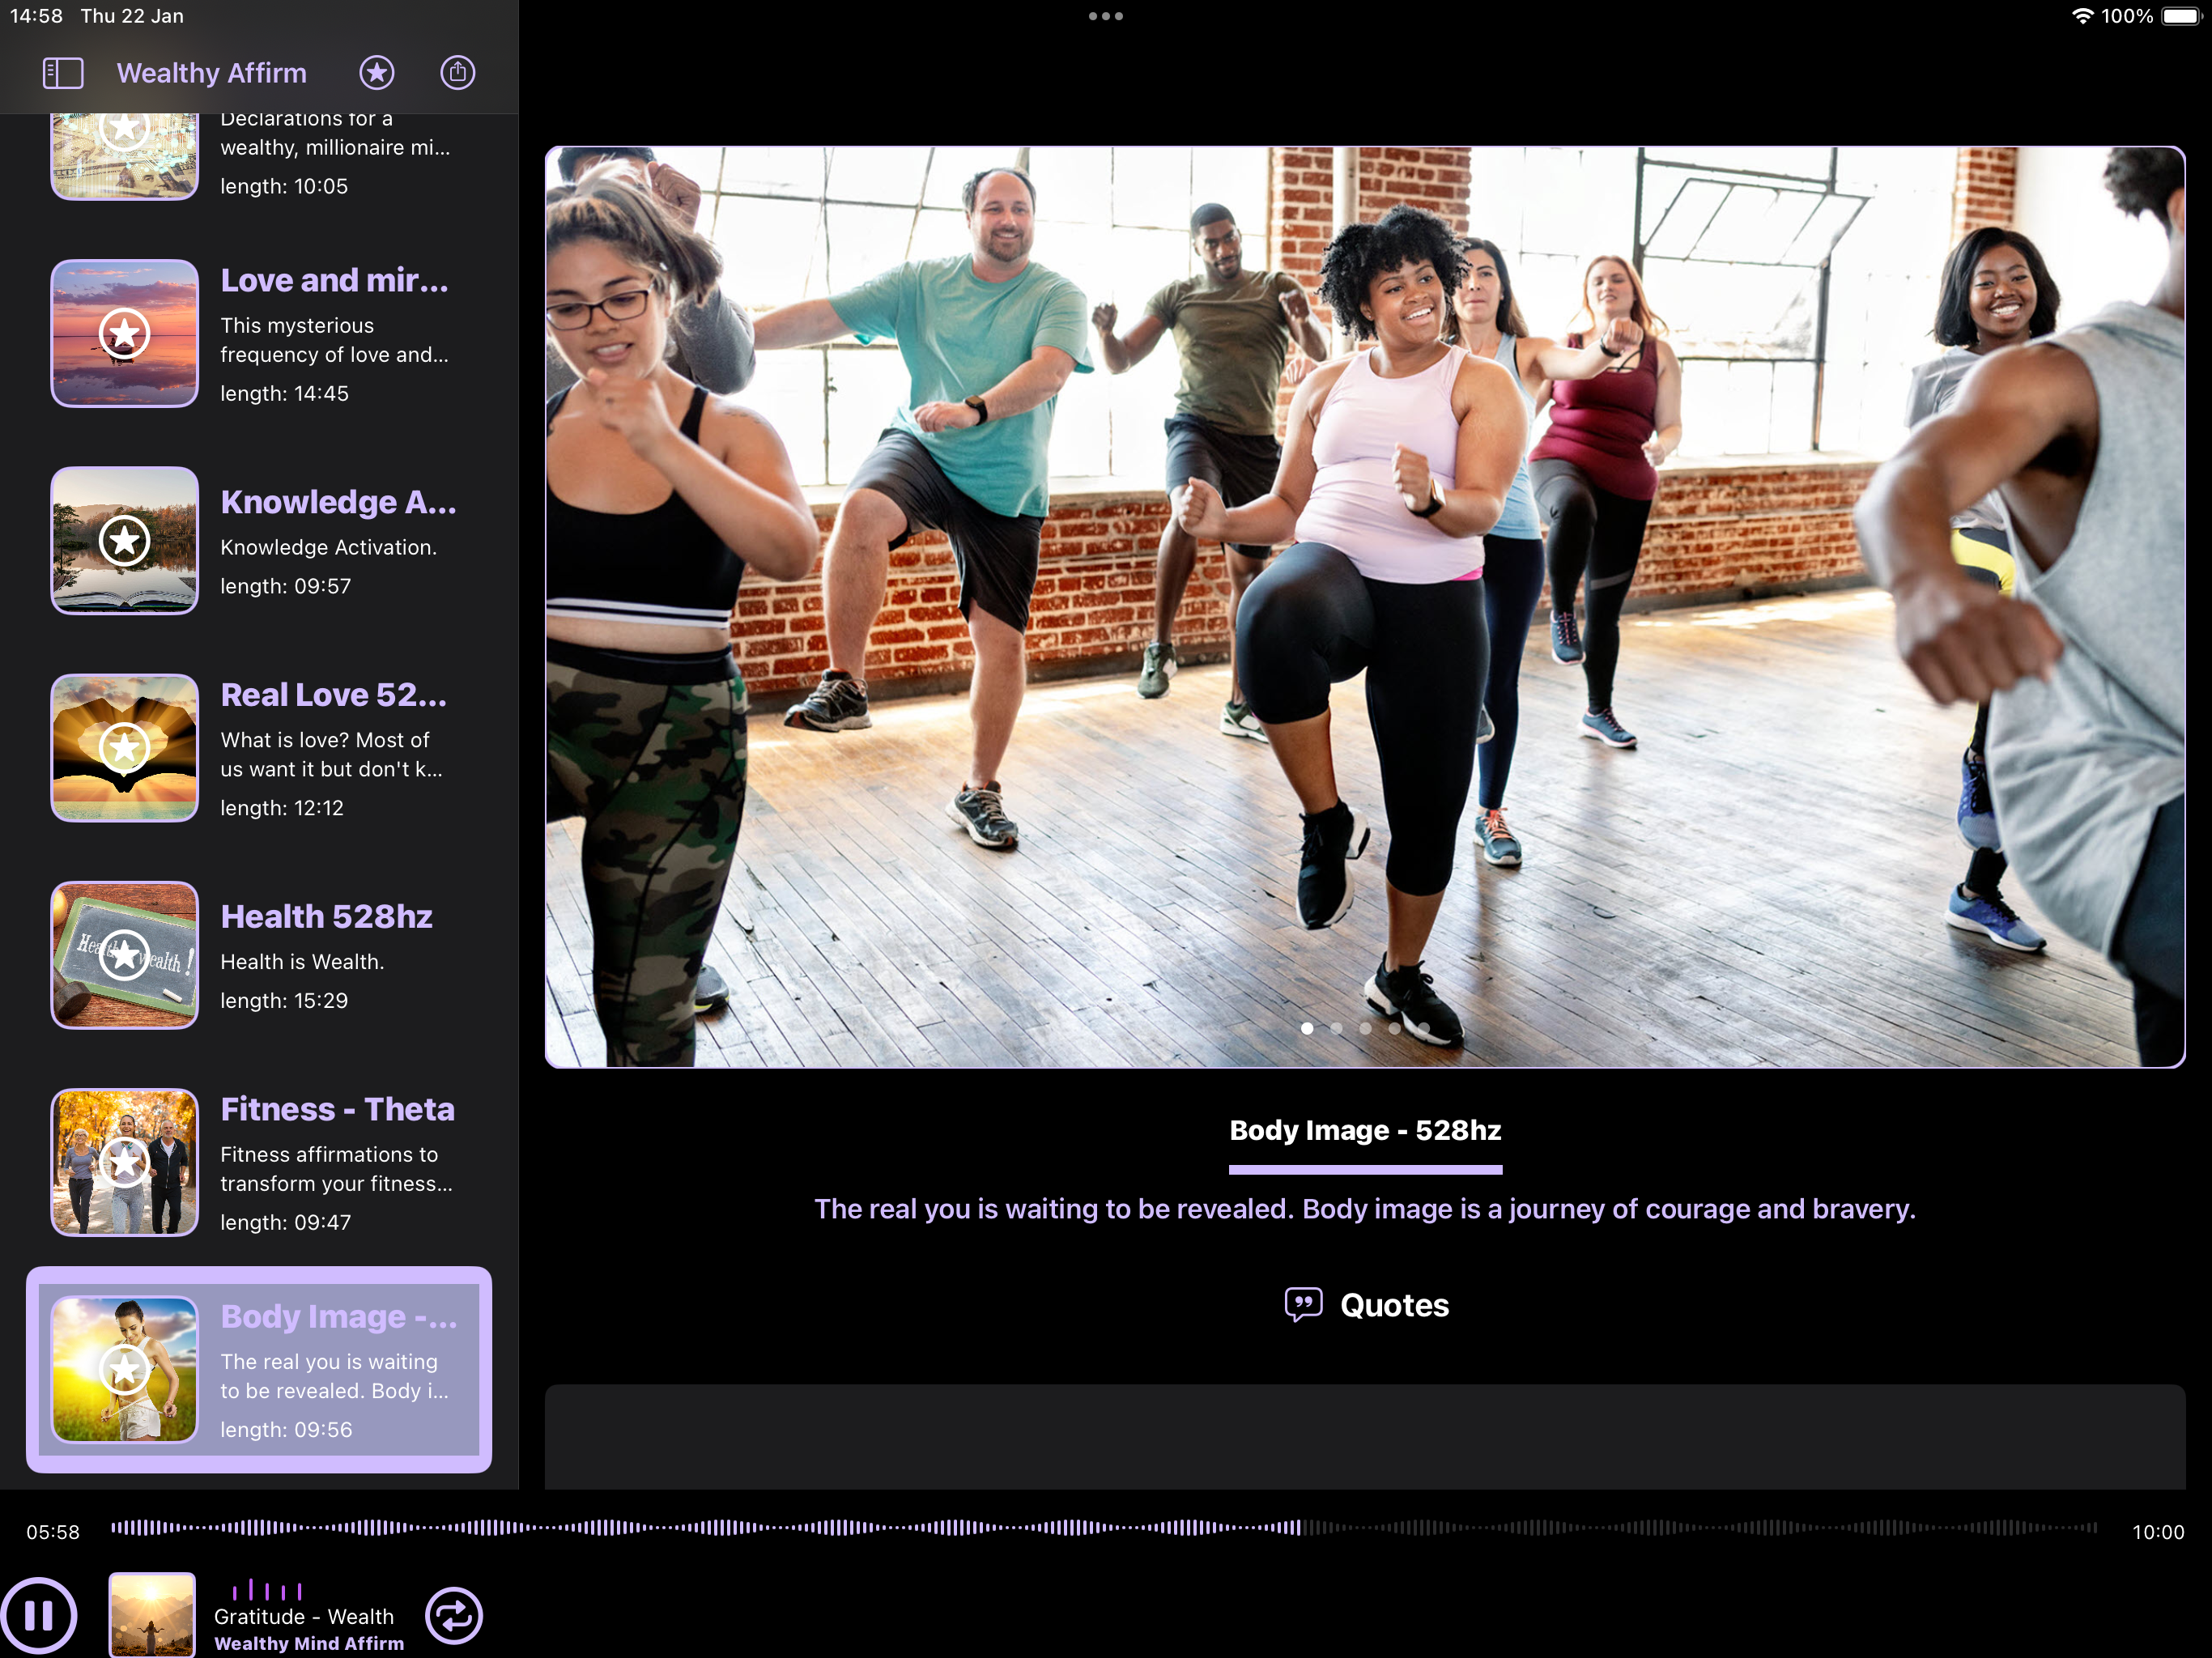This screenshot has width=2212, height=1658.
Task: Tap the share icon in header
Action: pyautogui.click(x=458, y=73)
